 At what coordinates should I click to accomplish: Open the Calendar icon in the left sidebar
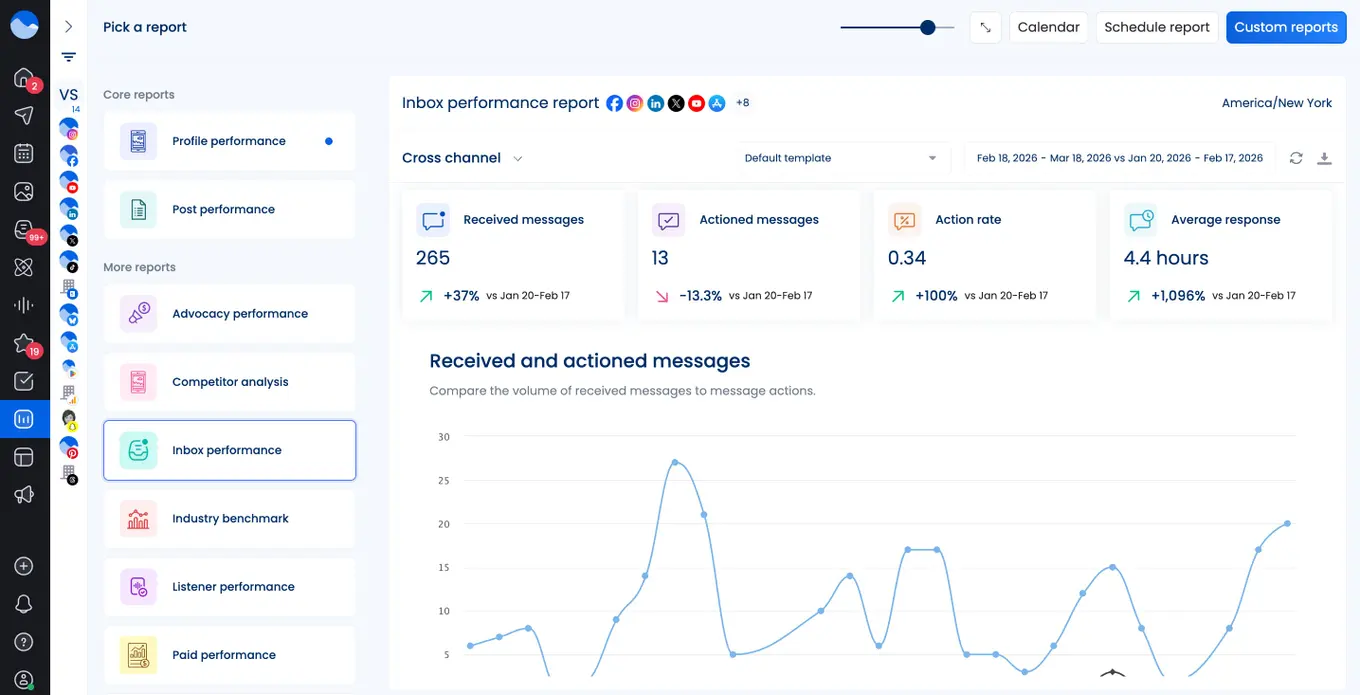[x=24, y=152]
